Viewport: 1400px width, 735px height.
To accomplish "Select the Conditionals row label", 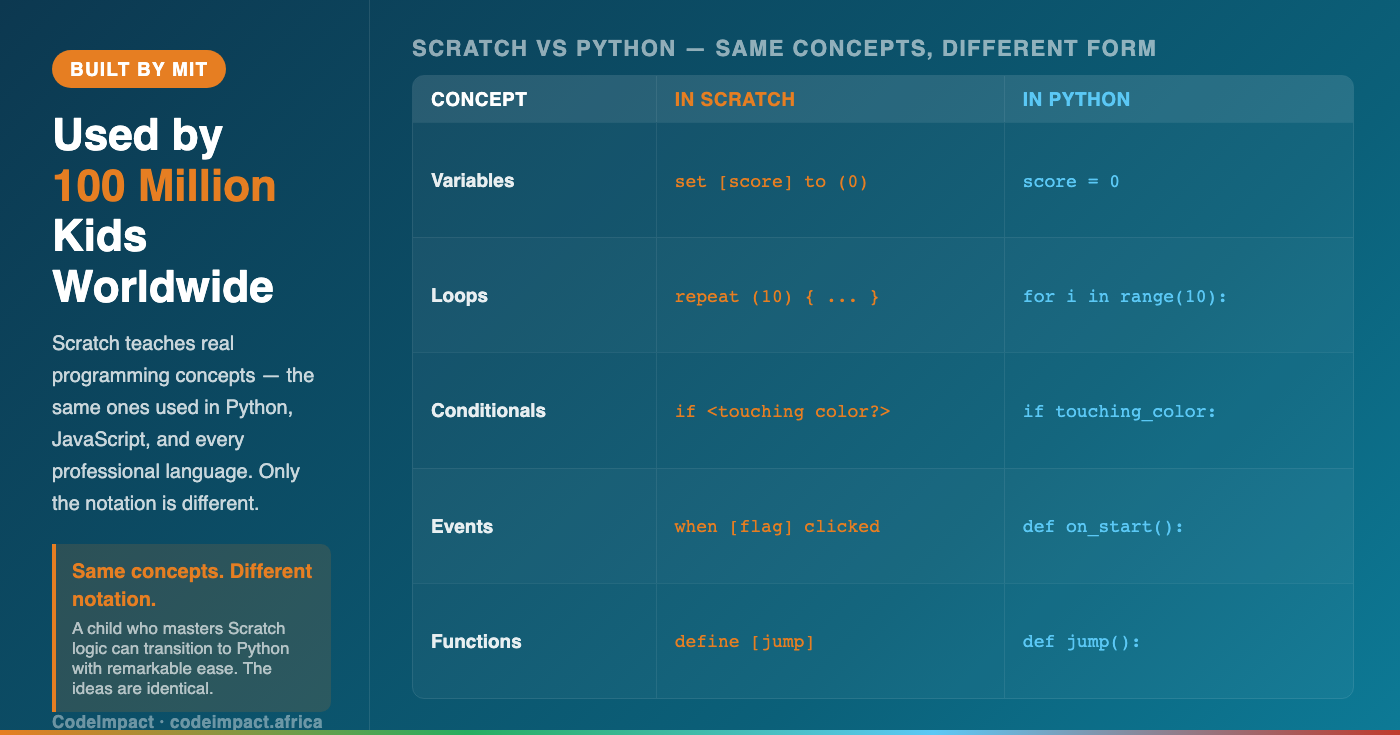I will pos(488,411).
